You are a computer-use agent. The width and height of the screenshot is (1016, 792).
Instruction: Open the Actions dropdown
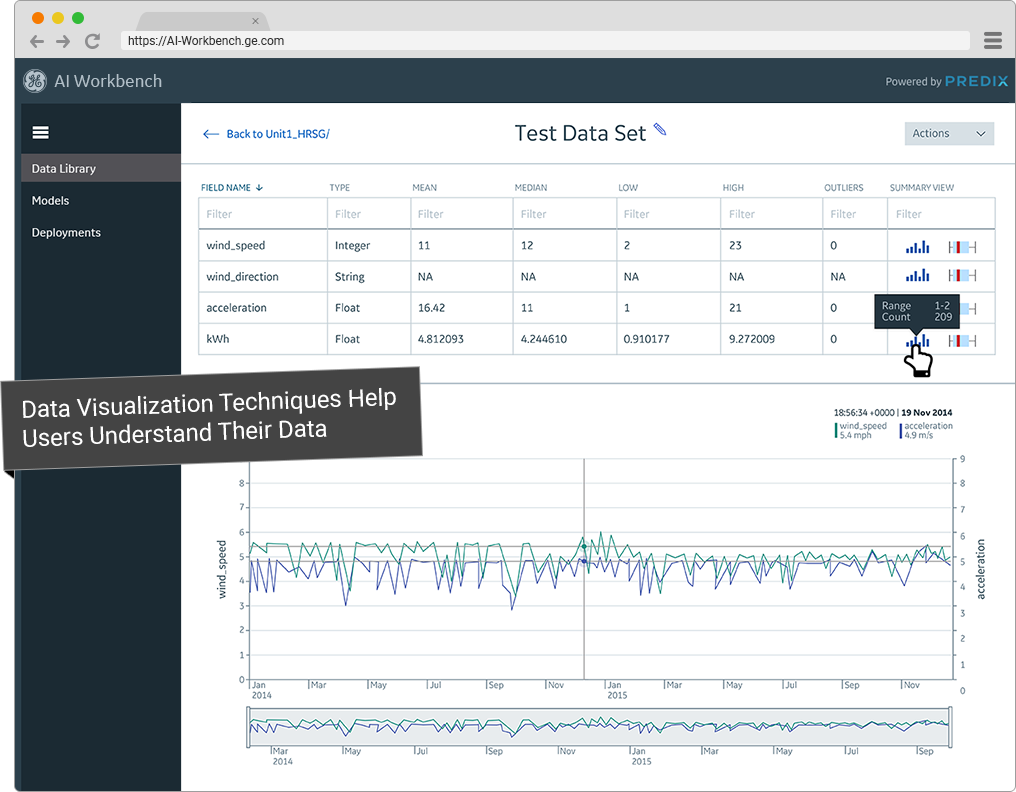[x=949, y=134]
